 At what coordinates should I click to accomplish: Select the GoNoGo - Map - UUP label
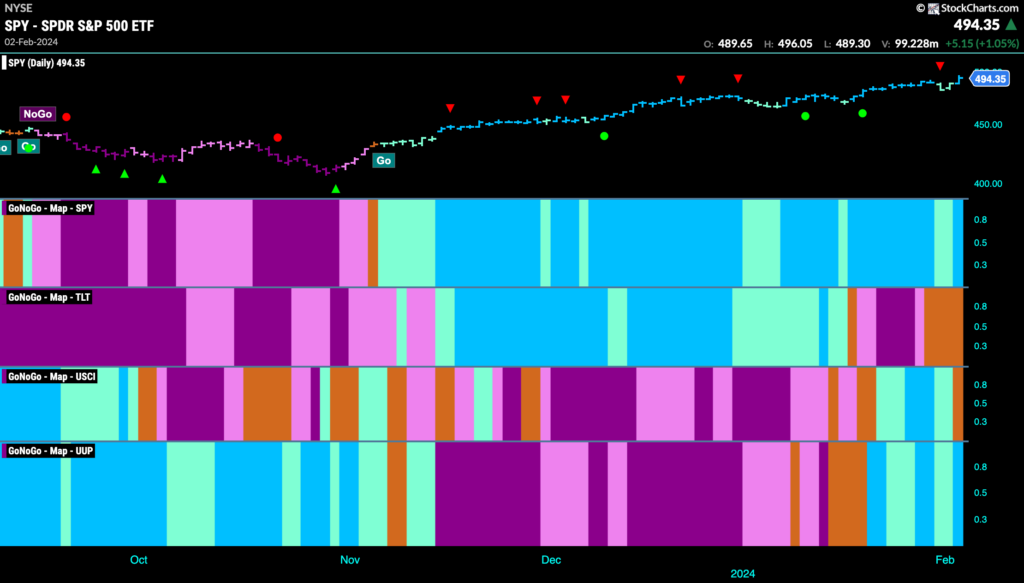click(x=50, y=450)
